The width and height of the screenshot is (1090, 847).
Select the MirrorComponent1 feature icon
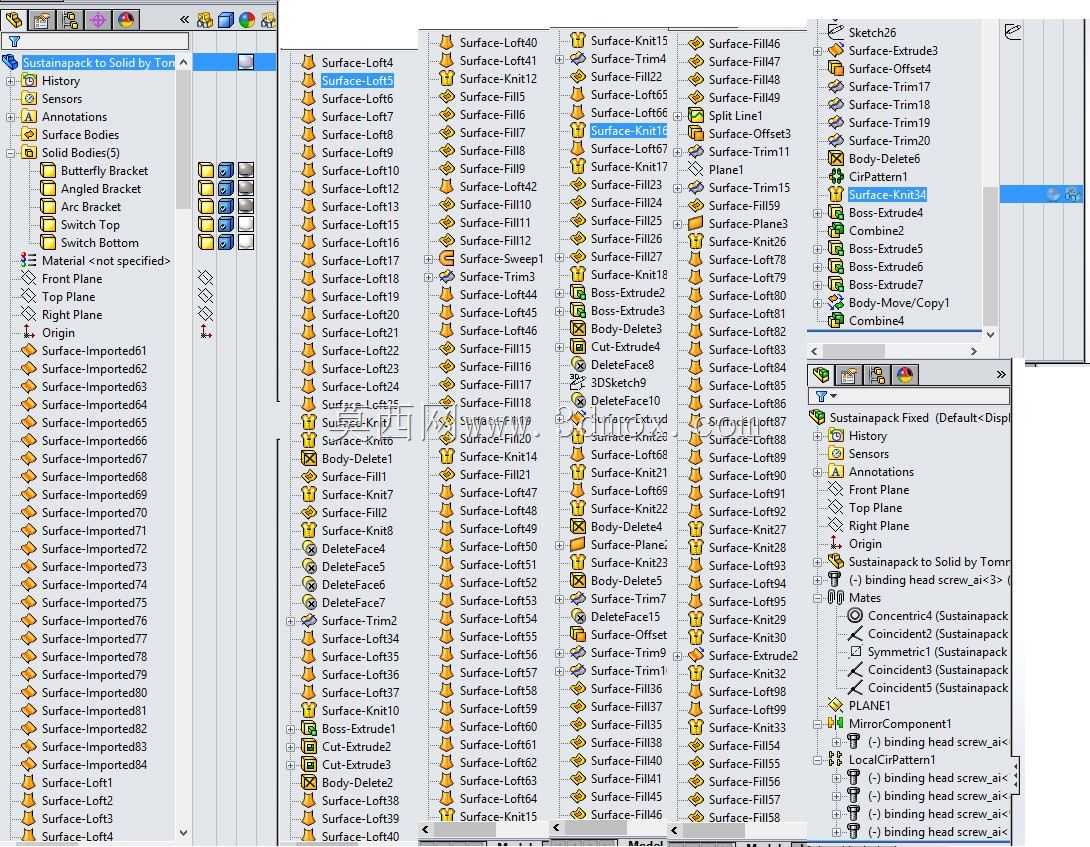click(836, 724)
